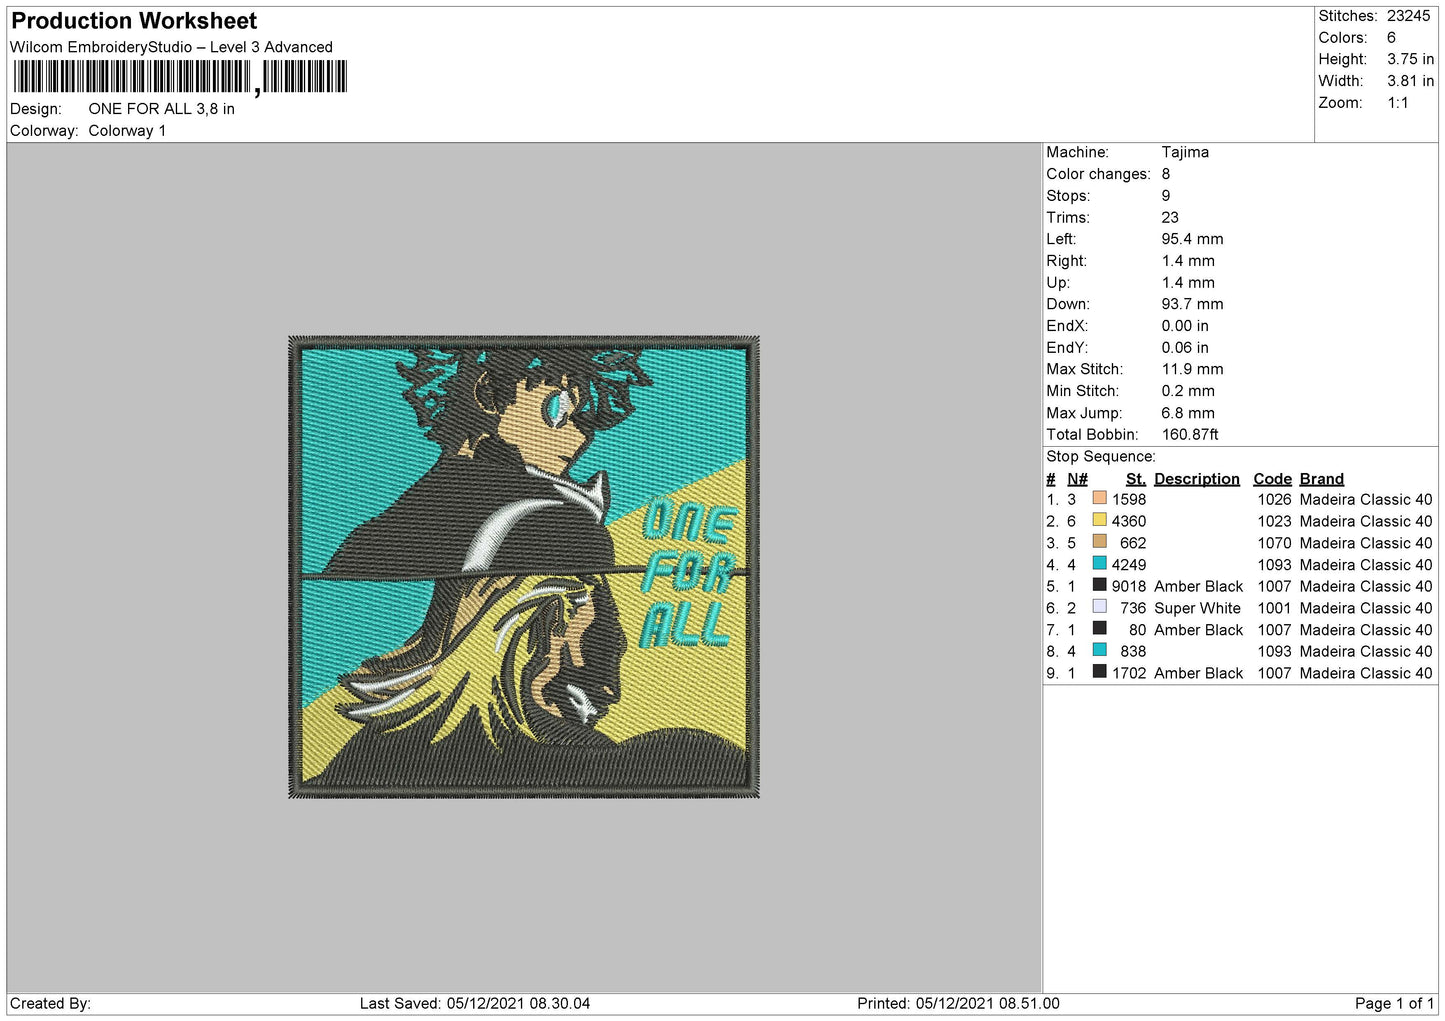Click the 'N#' column header
This screenshot has height=1021, width=1445.
click(1077, 479)
